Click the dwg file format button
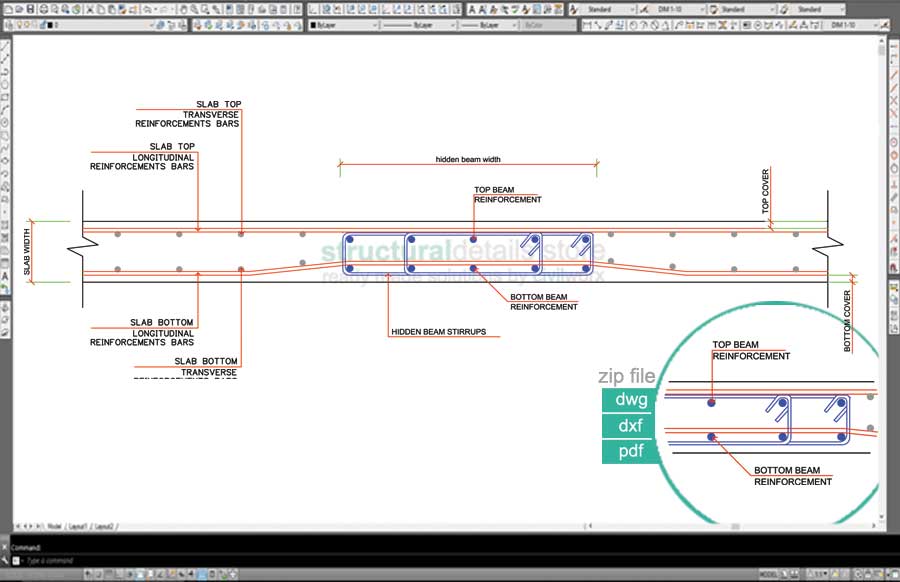Screen dimensions: 900x582 [x=629, y=400]
